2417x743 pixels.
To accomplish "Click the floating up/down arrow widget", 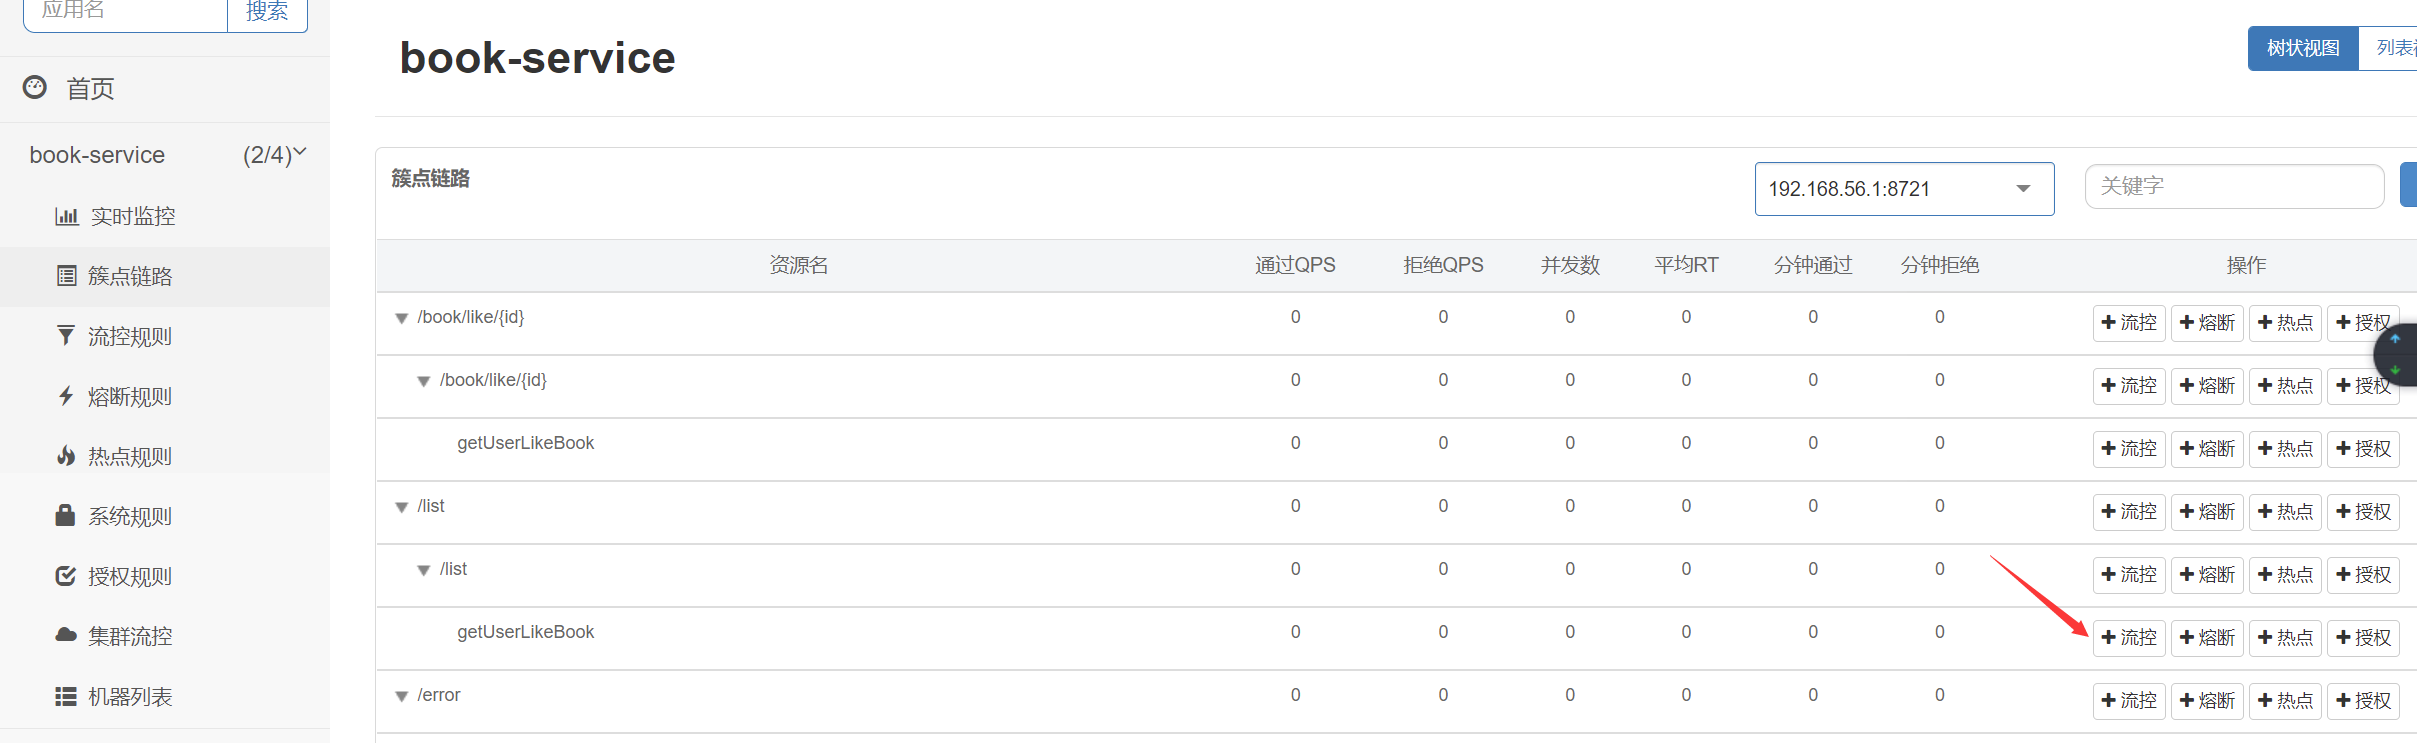I will point(2397,354).
